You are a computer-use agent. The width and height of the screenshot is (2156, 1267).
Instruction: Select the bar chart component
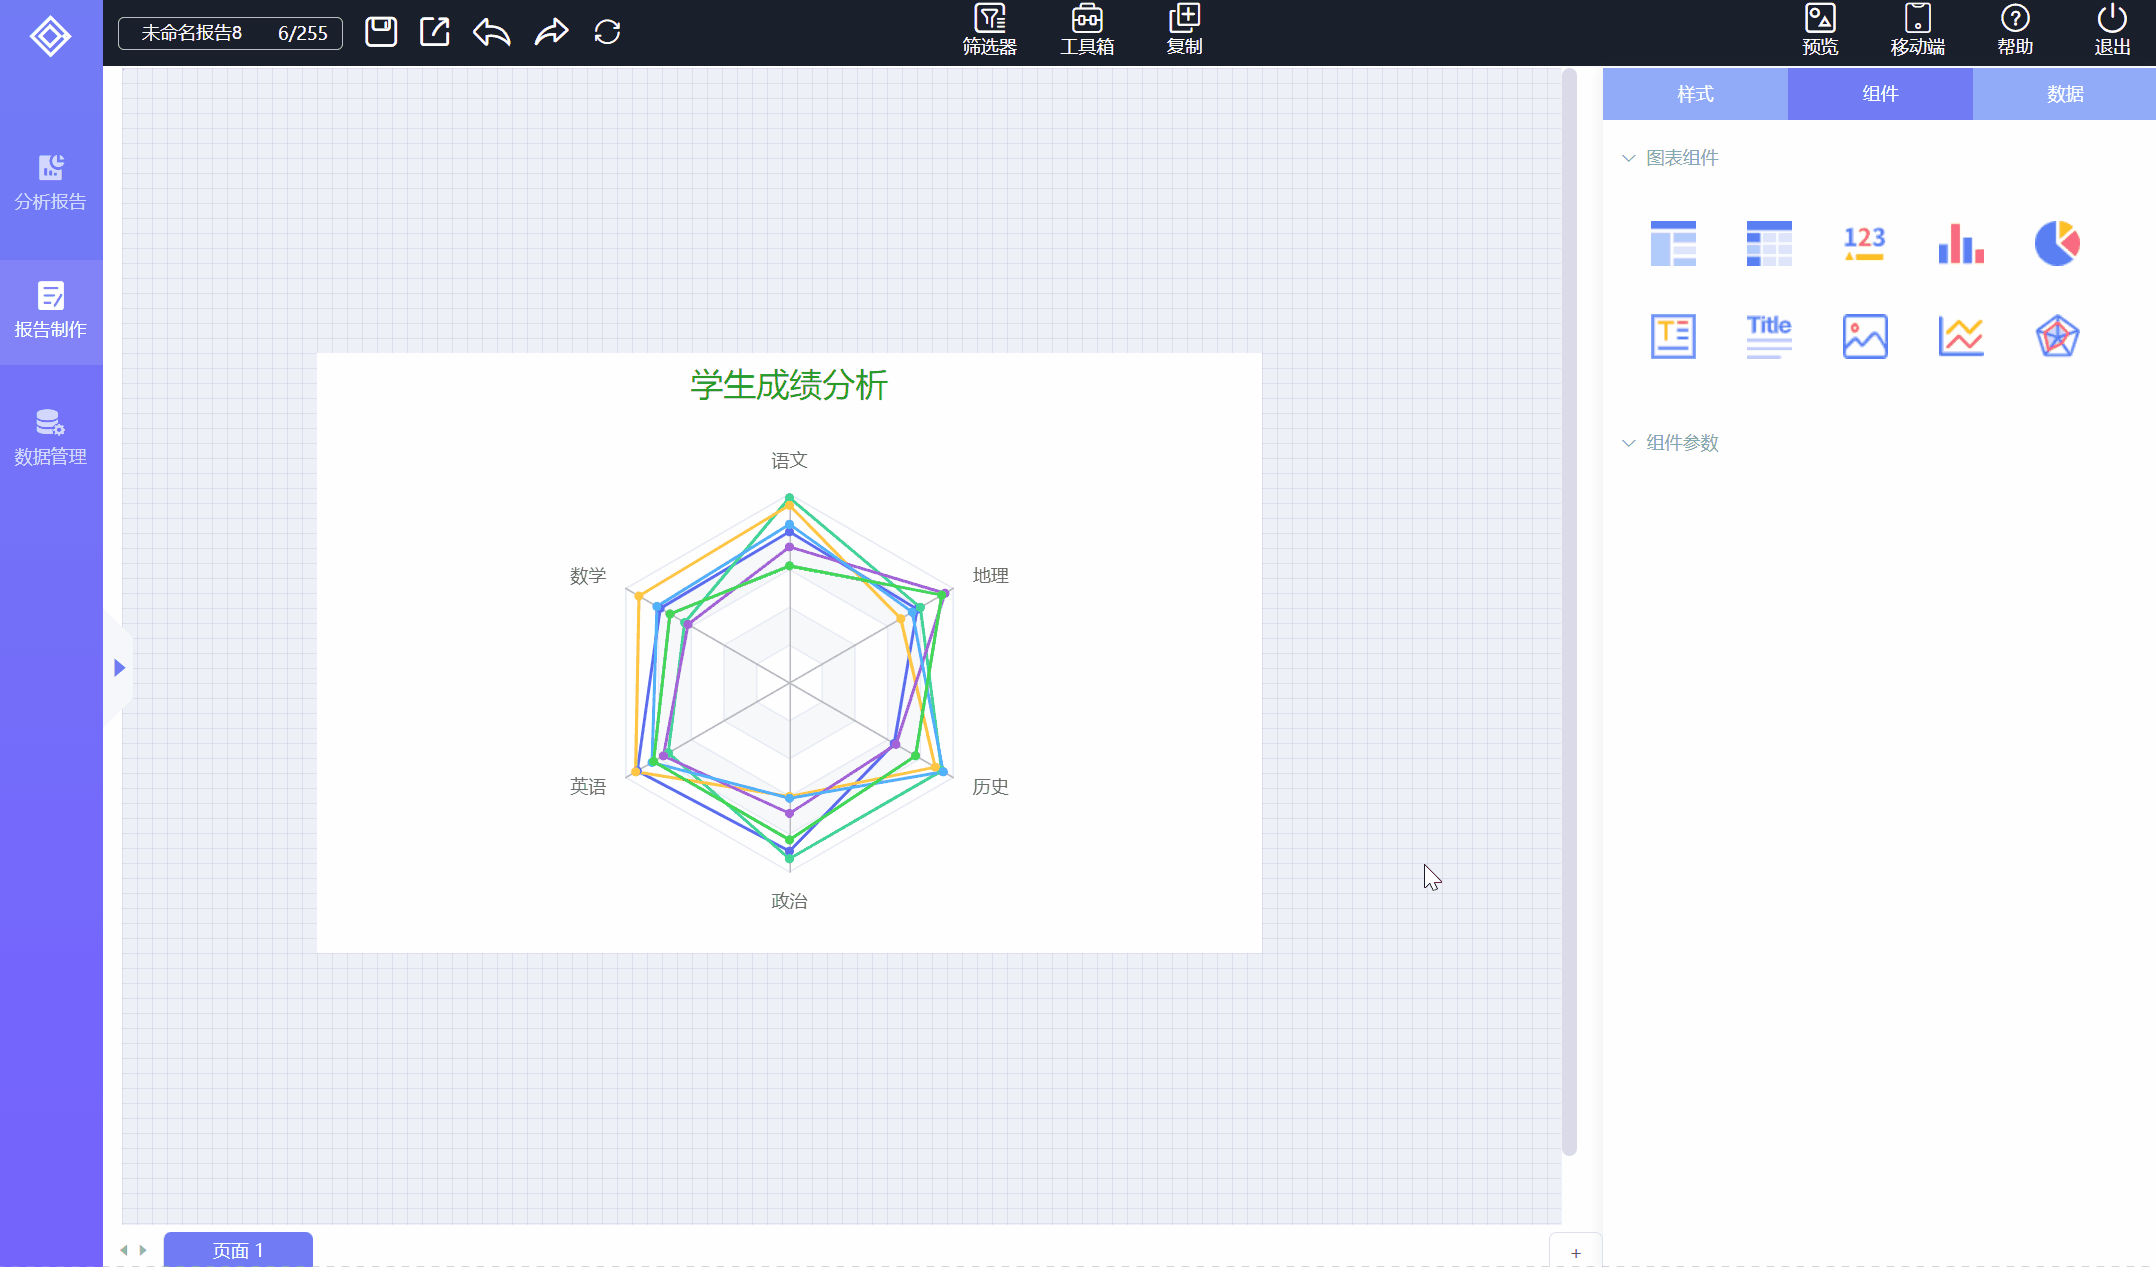(1961, 243)
